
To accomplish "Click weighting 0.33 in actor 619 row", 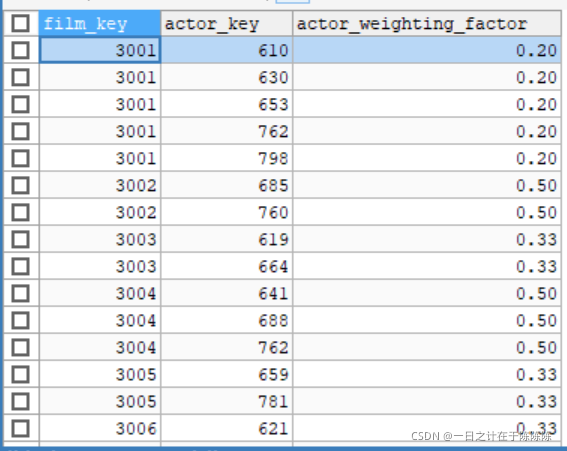I will 427,239.
